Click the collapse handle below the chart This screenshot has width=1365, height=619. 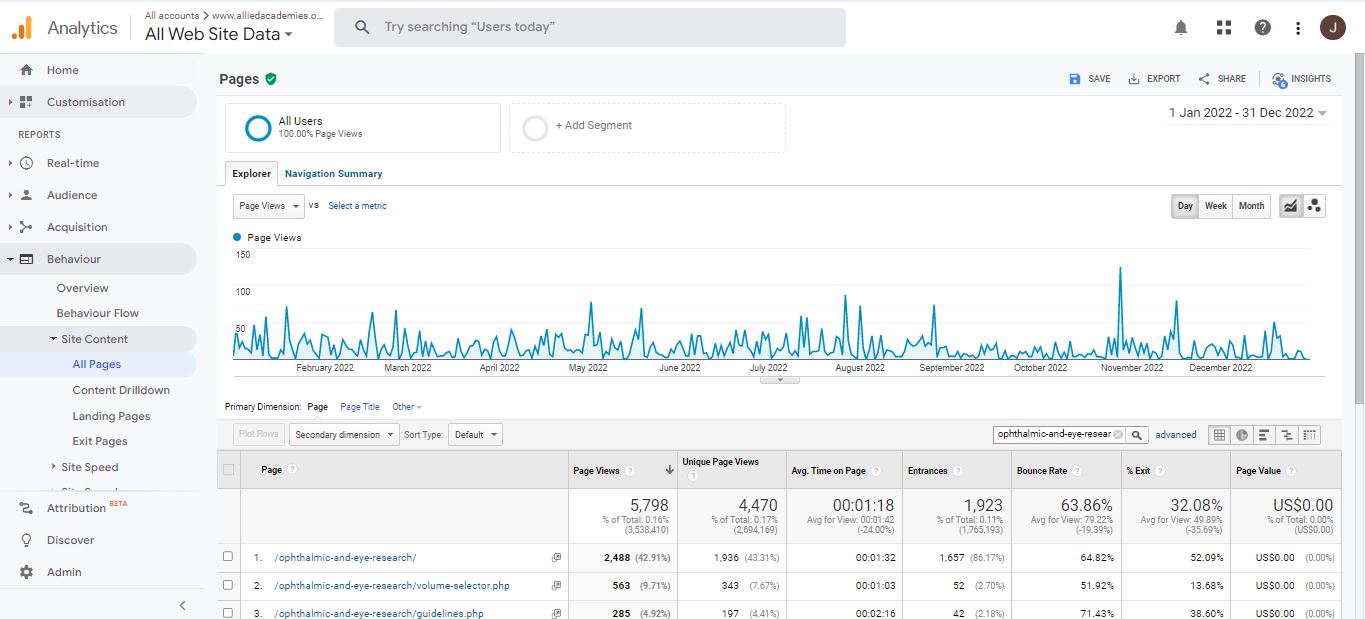pos(779,380)
